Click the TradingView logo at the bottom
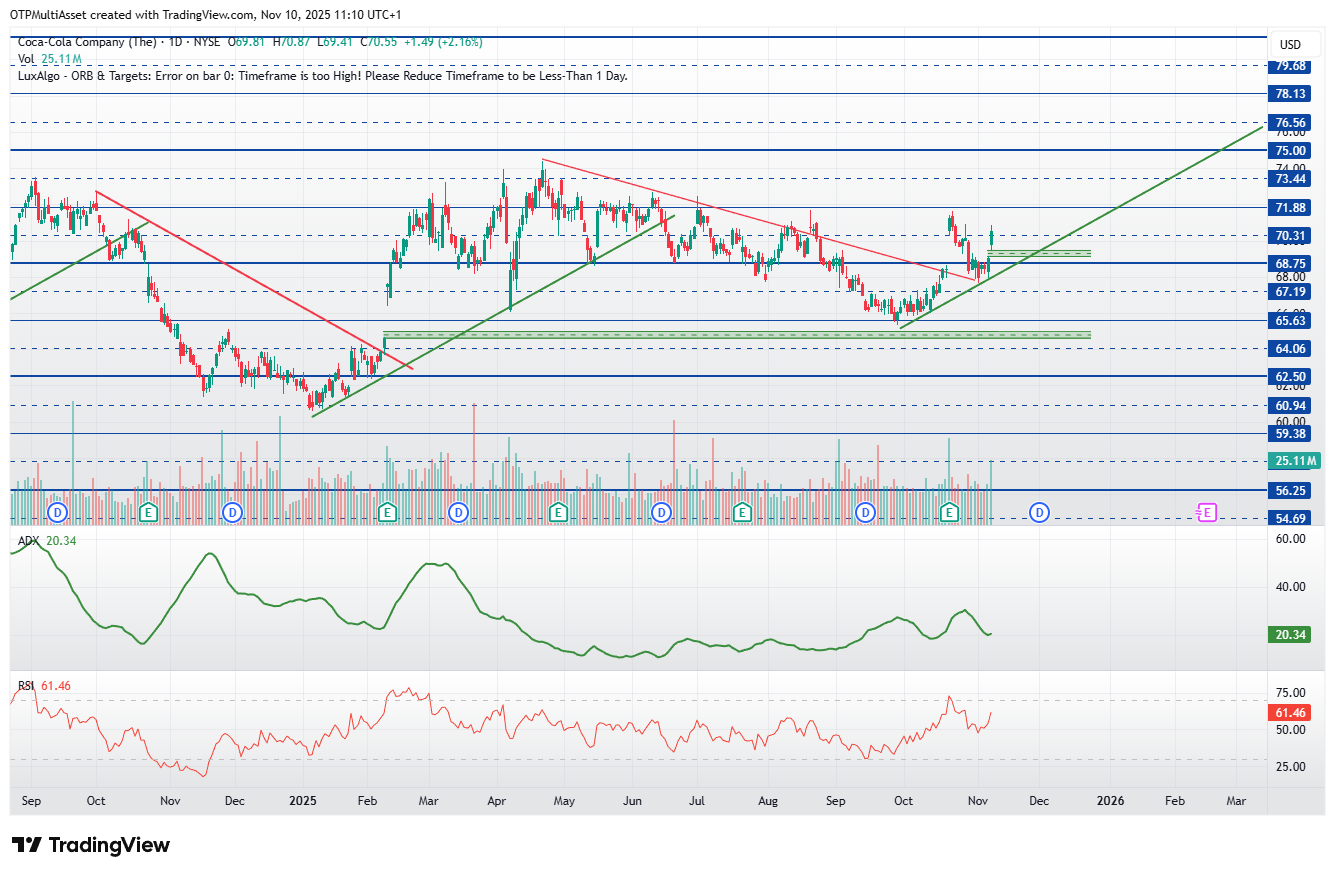 click(91, 845)
